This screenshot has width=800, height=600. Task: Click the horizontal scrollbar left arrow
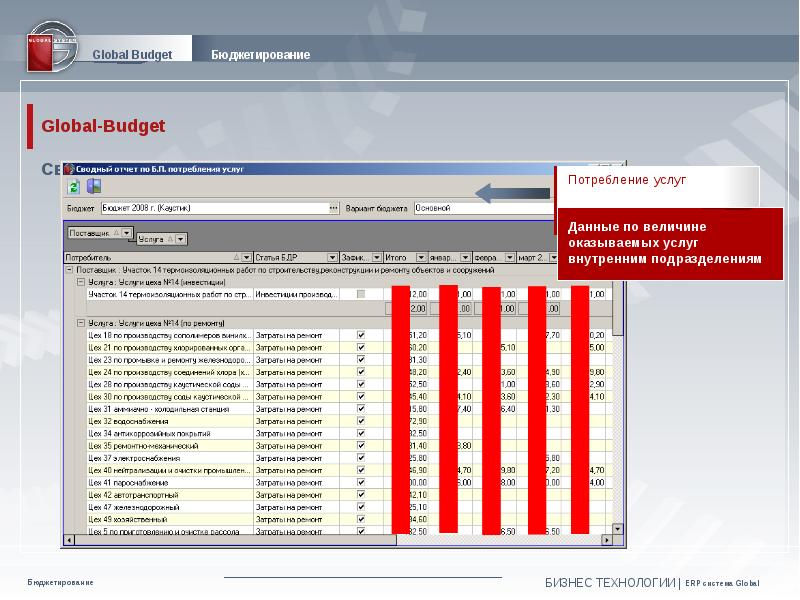click(x=67, y=542)
